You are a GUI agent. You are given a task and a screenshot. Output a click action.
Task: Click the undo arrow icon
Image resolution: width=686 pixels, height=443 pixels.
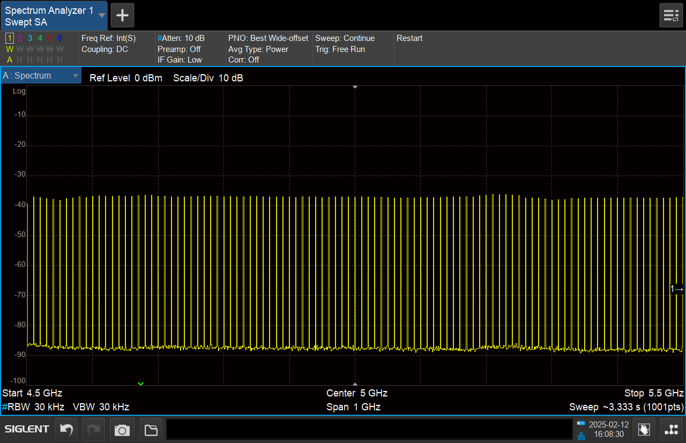(x=67, y=430)
